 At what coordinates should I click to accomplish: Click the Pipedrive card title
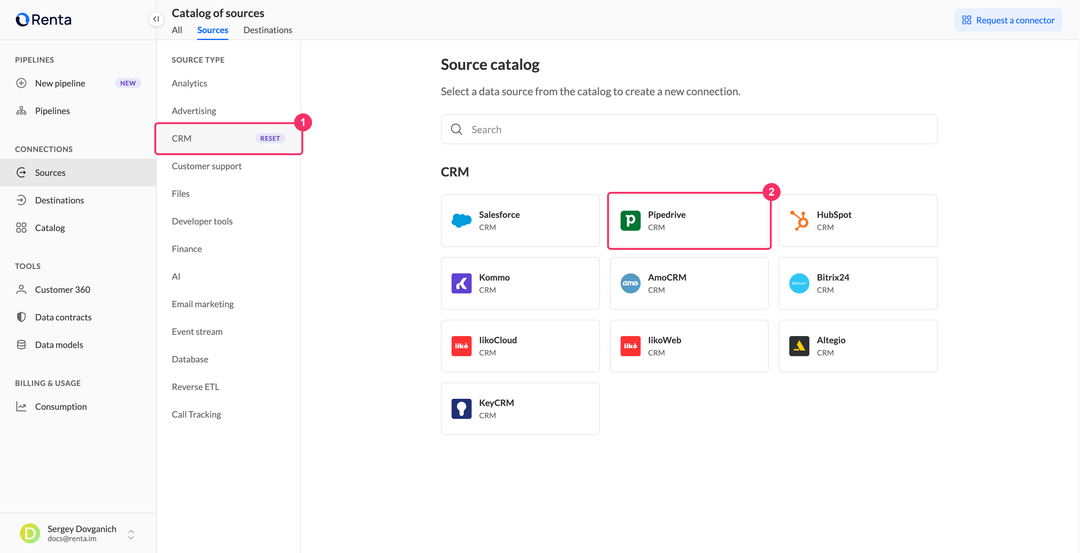[667, 215]
